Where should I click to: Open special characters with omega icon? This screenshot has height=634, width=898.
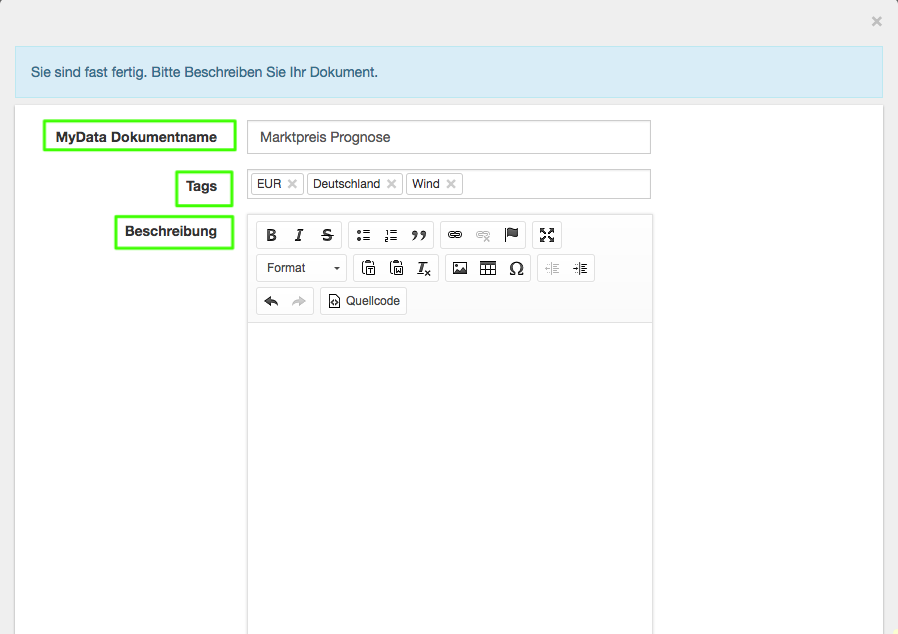coord(516,268)
